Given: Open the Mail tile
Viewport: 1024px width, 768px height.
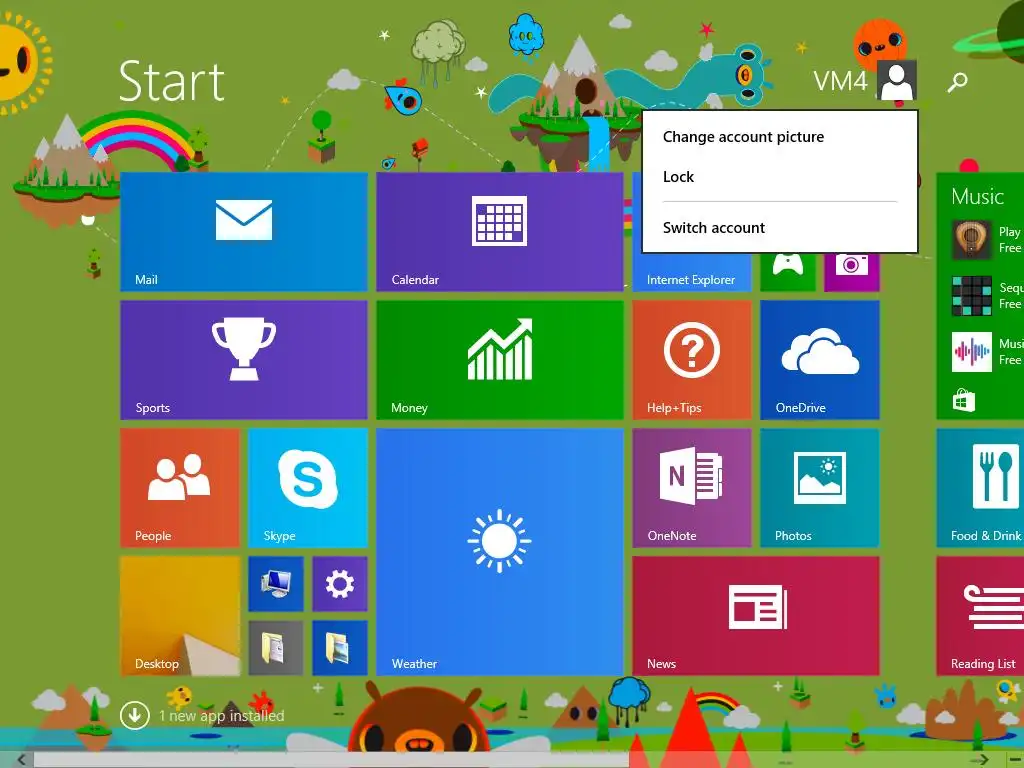Looking at the screenshot, I should (244, 232).
